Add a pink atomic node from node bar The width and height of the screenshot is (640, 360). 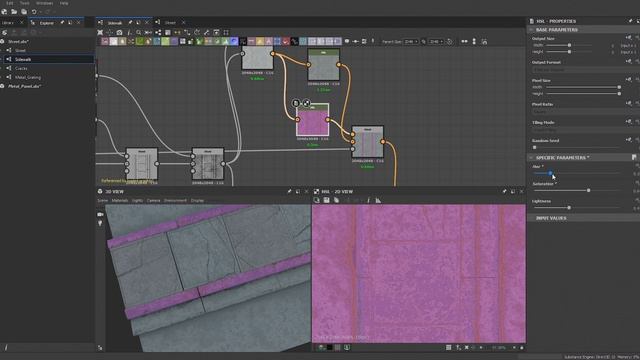point(105,41)
